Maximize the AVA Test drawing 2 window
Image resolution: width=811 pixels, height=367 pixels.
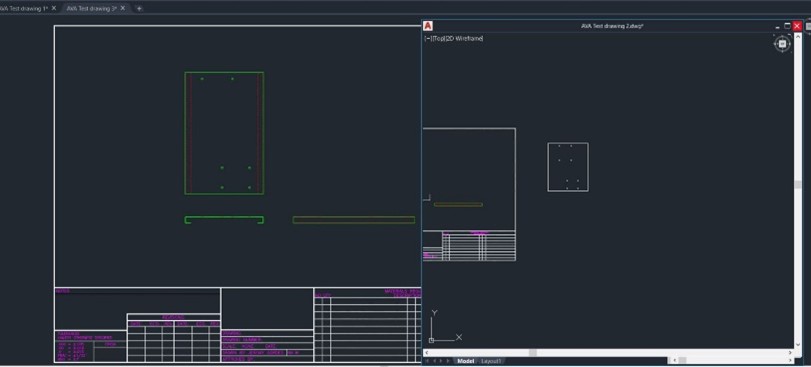pyautogui.click(x=787, y=26)
